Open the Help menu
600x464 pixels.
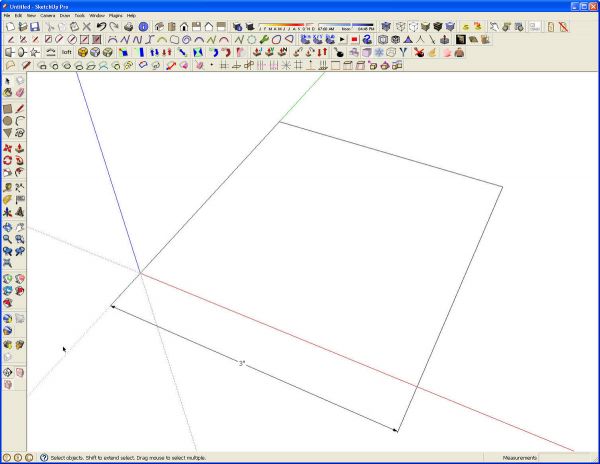pyautogui.click(x=131, y=16)
